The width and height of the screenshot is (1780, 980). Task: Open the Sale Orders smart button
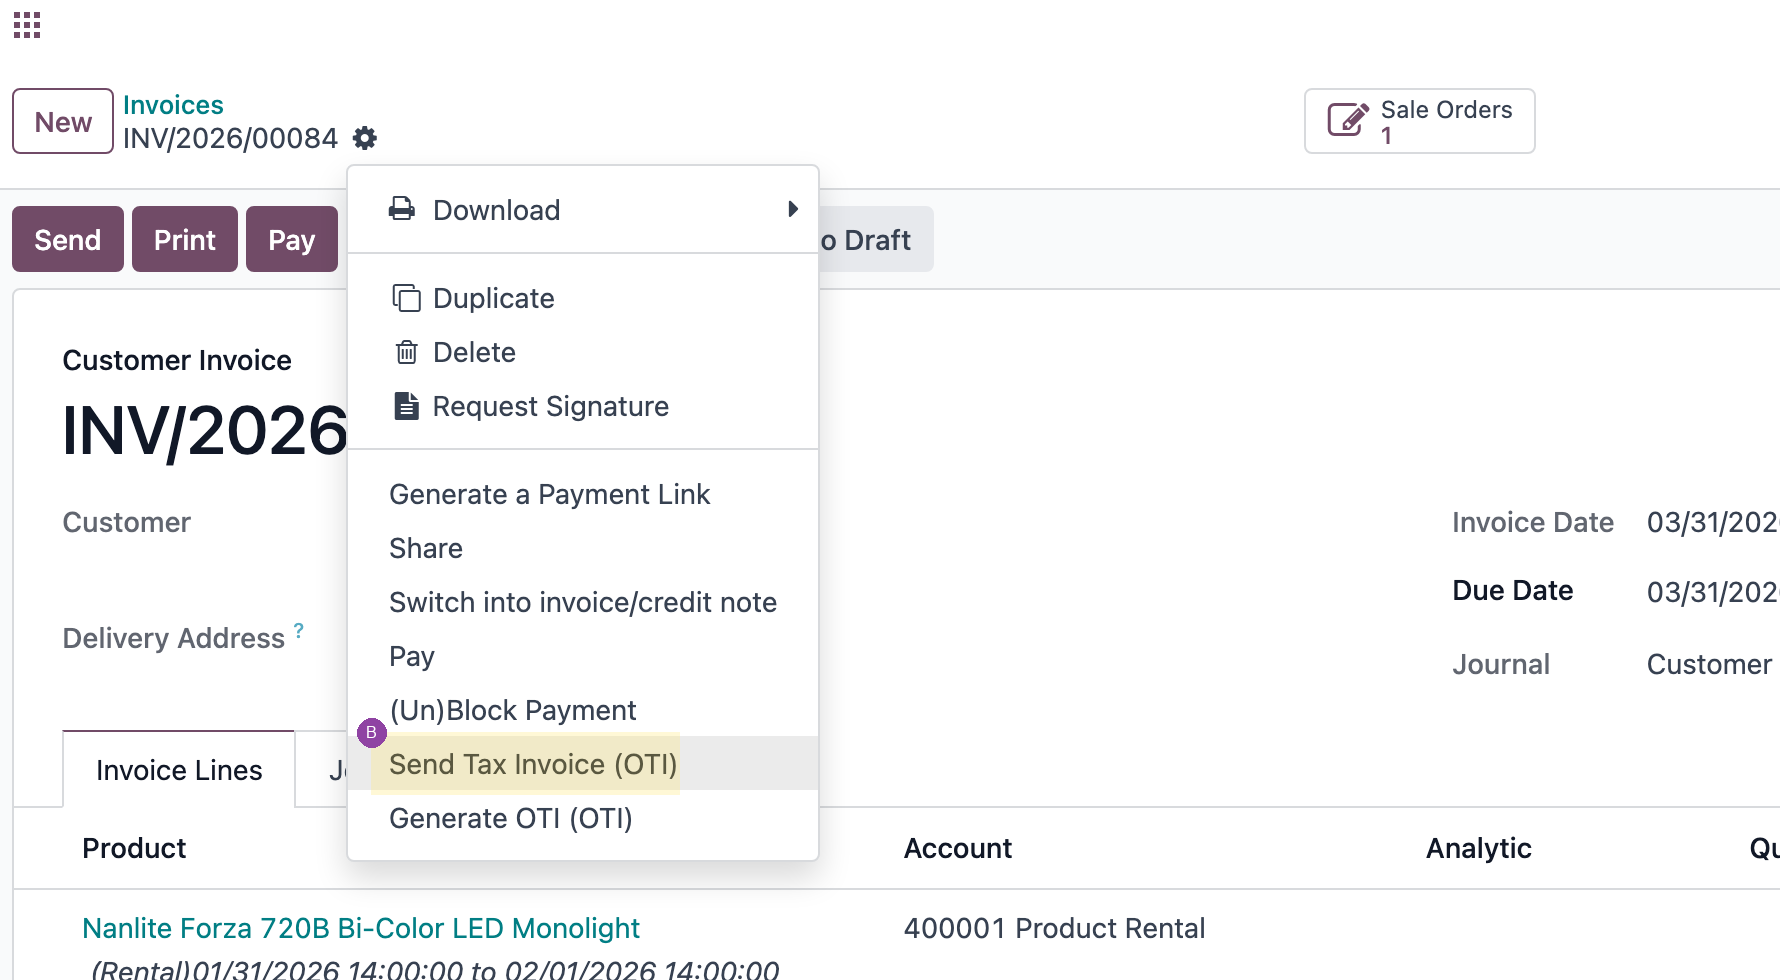(1419, 121)
